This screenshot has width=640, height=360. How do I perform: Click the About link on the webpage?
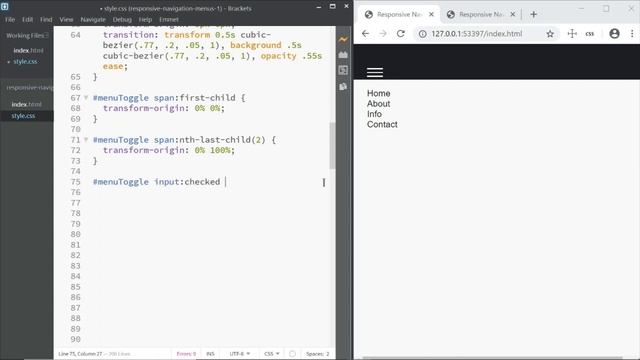click(x=378, y=104)
